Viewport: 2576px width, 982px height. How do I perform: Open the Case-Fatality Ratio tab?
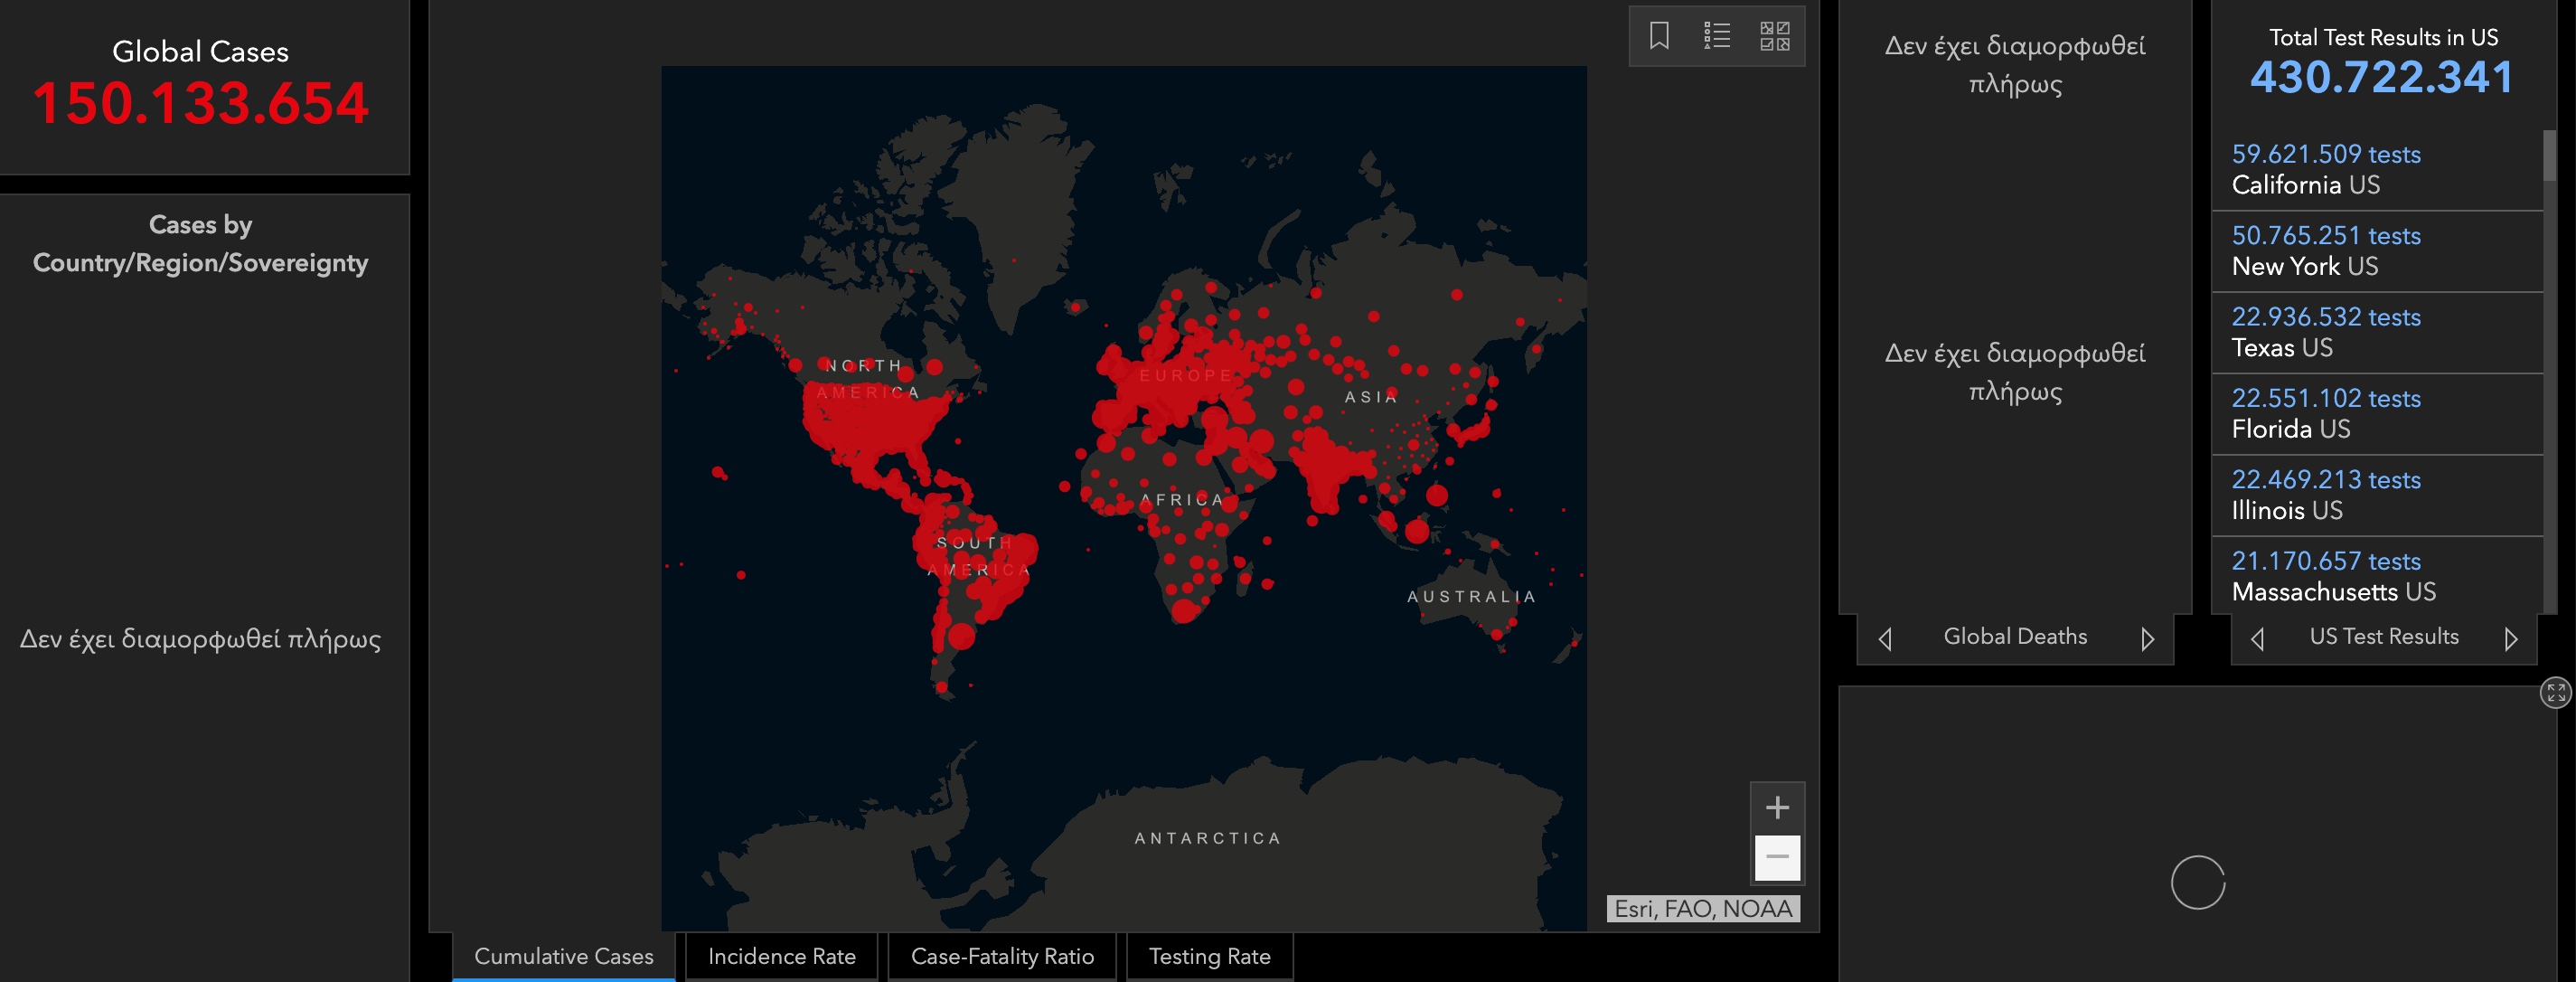[1002, 957]
